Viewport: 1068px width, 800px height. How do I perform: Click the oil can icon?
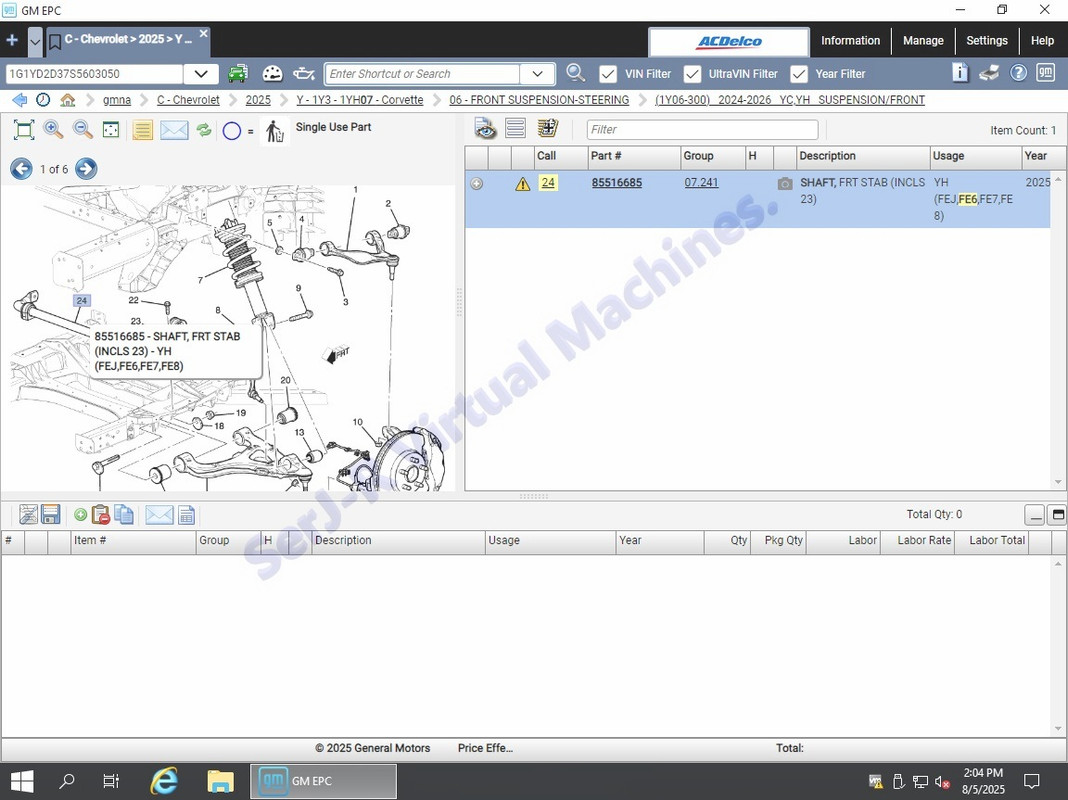pyautogui.click(x=304, y=74)
